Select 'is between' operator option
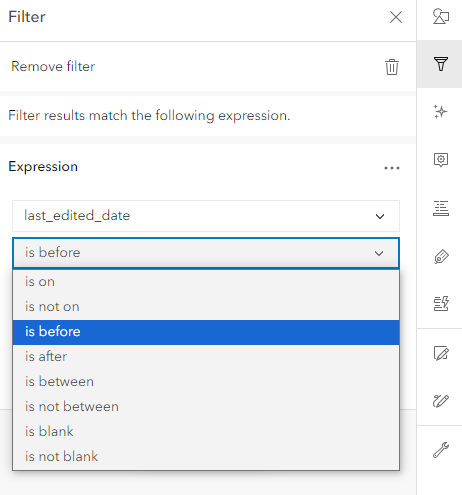This screenshot has height=495, width=462. click(206, 382)
